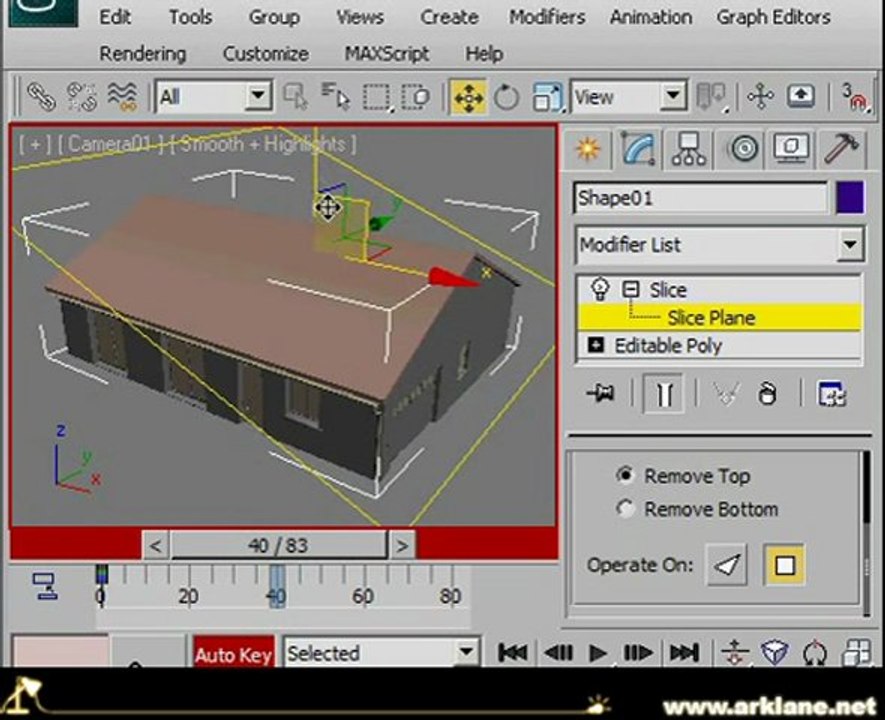Image resolution: width=885 pixels, height=720 pixels.
Task: Activate the Select Object tool
Action: (x=296, y=96)
